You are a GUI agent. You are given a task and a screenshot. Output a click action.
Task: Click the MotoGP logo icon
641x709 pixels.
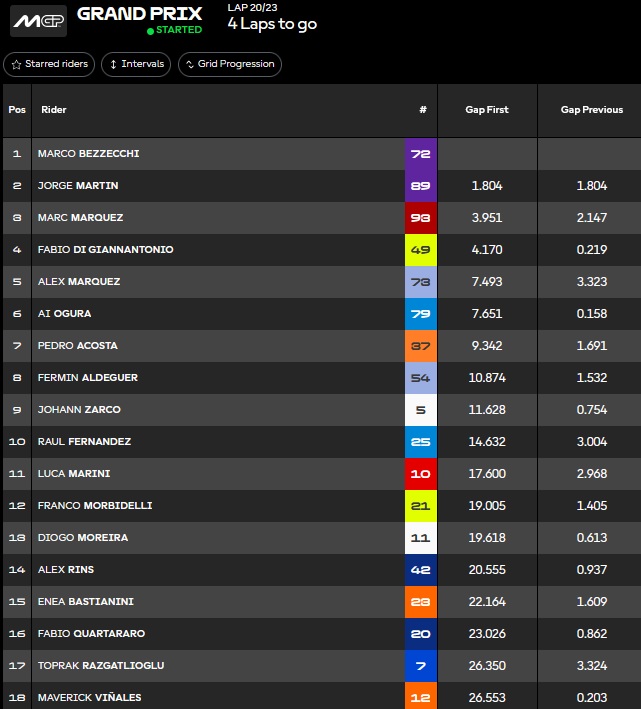[x=38, y=20]
